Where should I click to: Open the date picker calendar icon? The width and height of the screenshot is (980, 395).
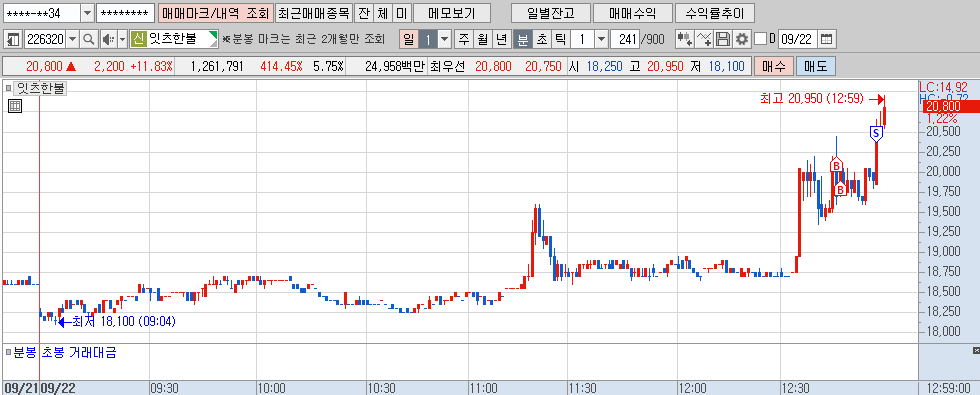826,39
